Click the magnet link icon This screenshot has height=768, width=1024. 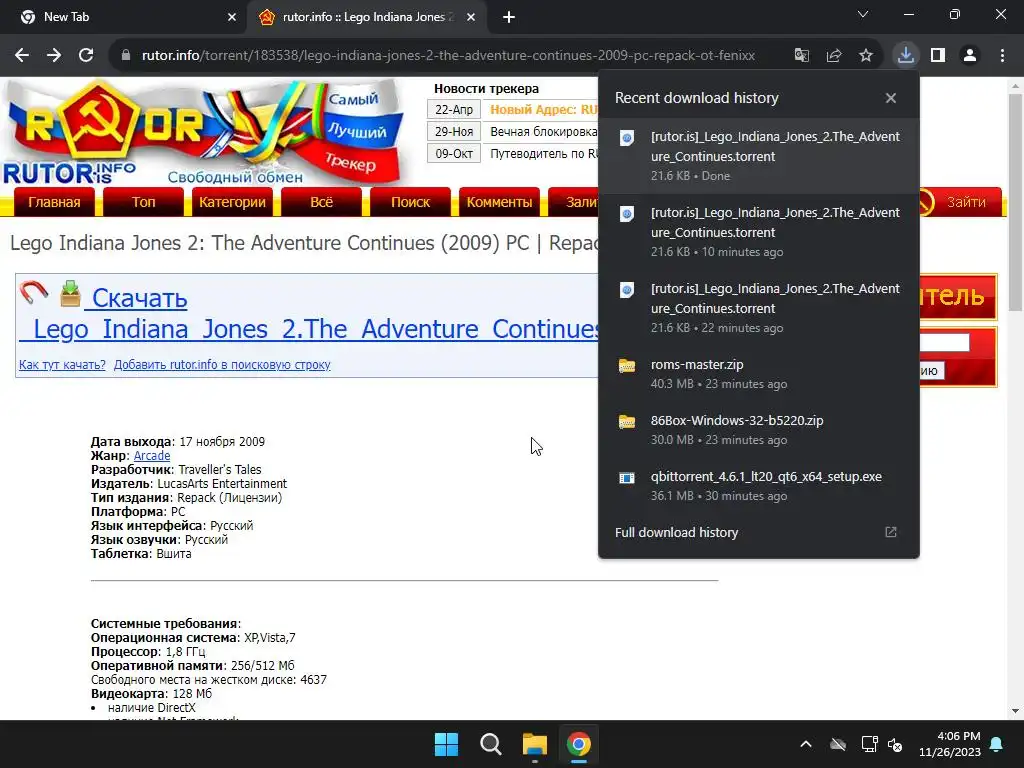33,293
